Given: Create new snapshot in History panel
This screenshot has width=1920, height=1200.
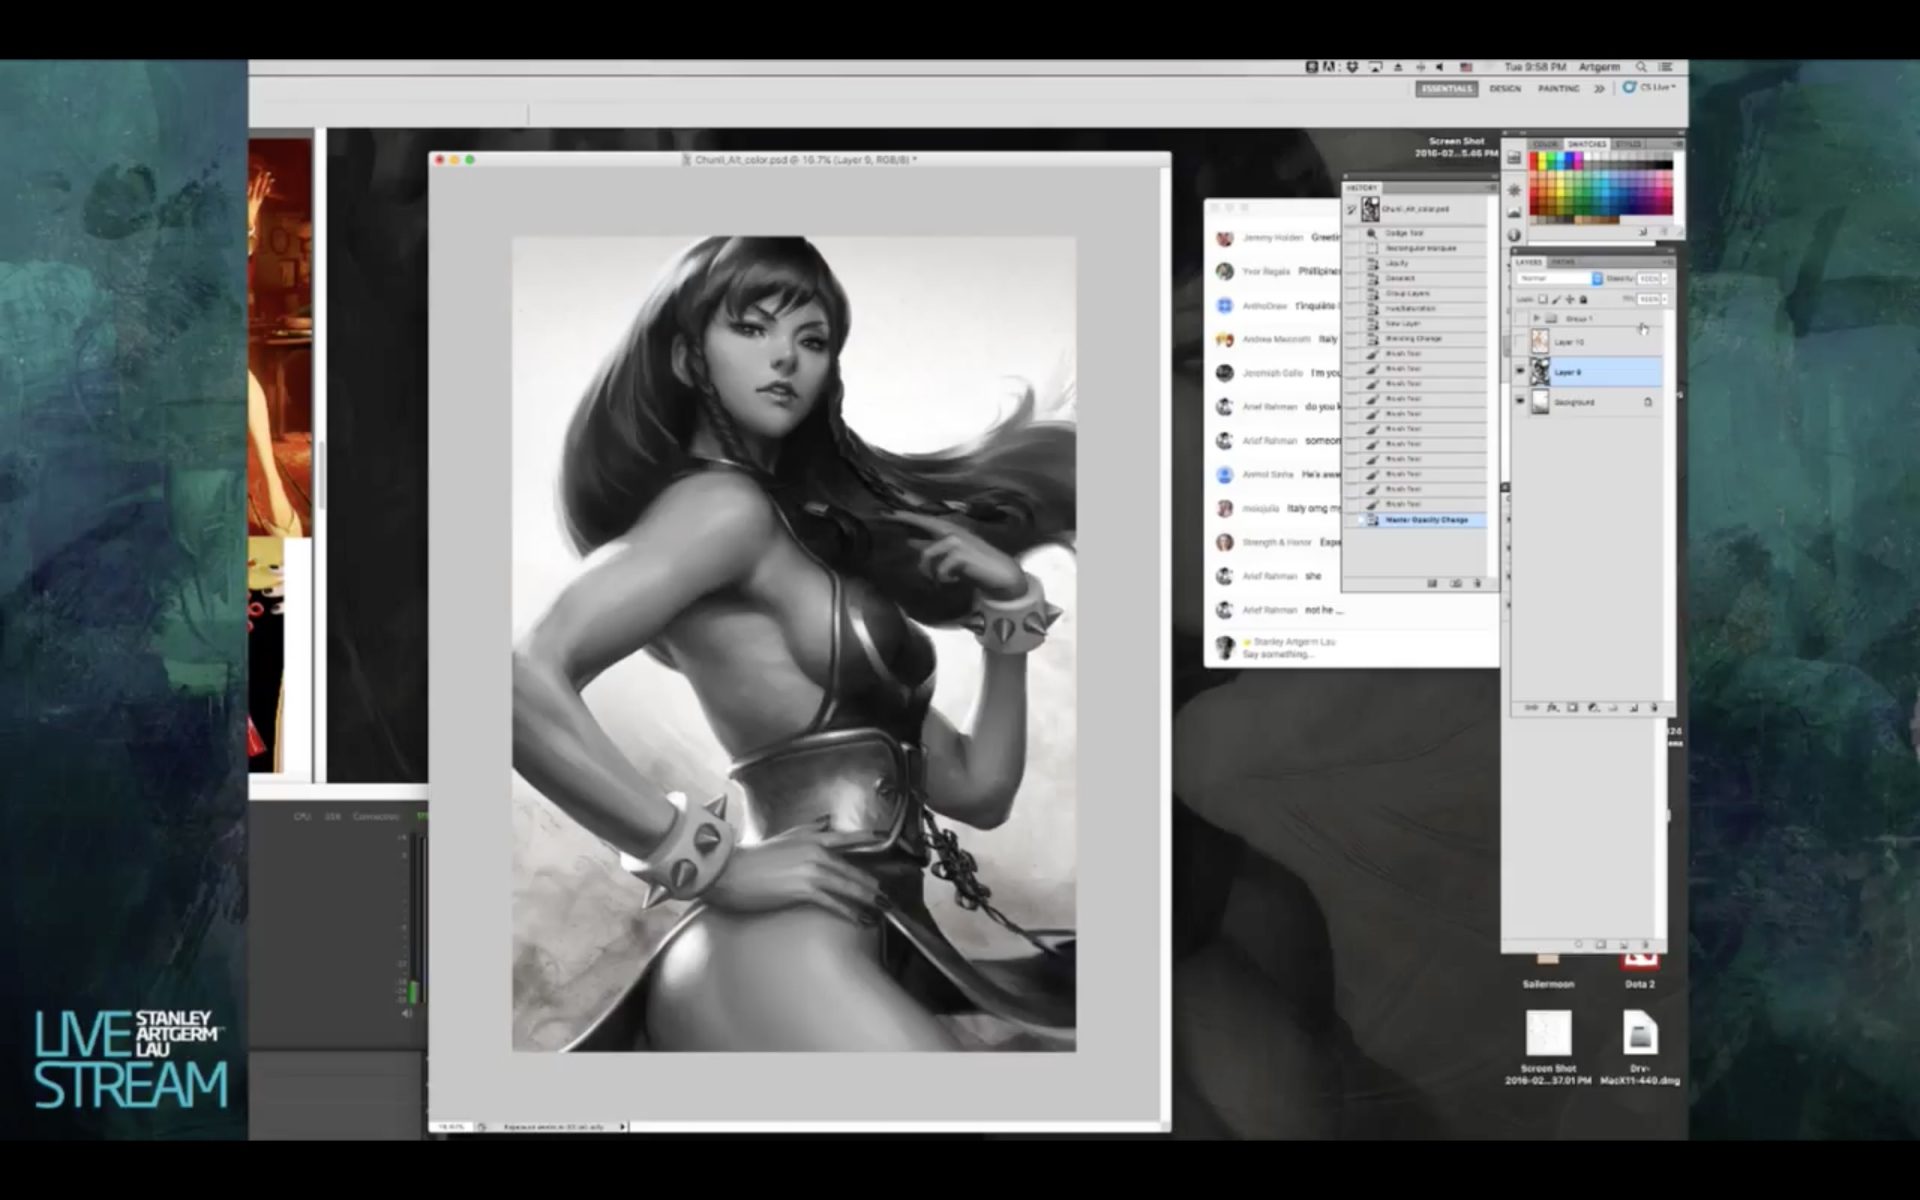Looking at the screenshot, I should [x=1456, y=583].
